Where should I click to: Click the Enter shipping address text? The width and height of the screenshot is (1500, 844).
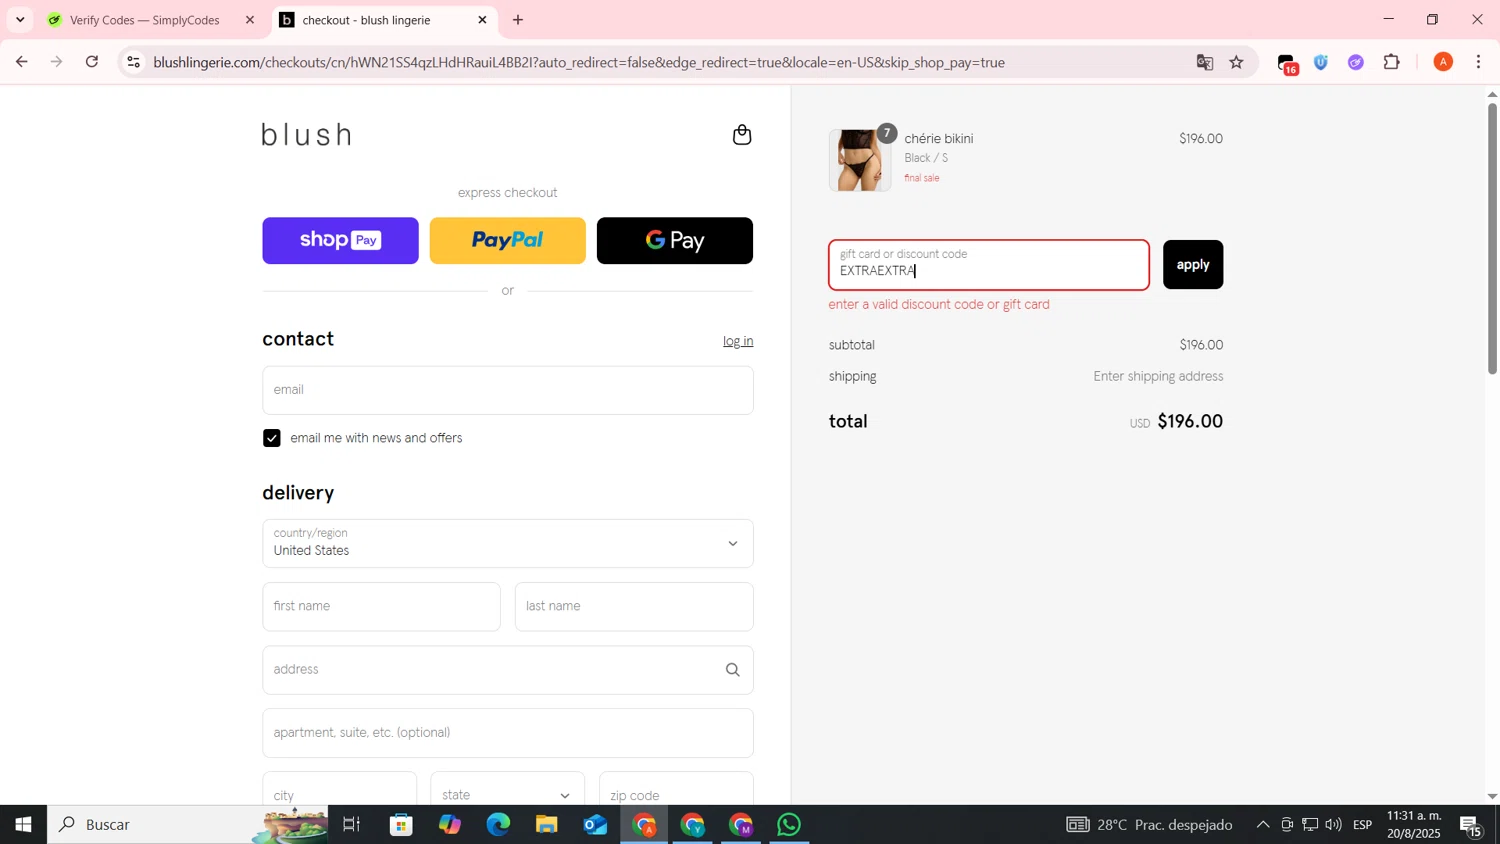coord(1158,377)
